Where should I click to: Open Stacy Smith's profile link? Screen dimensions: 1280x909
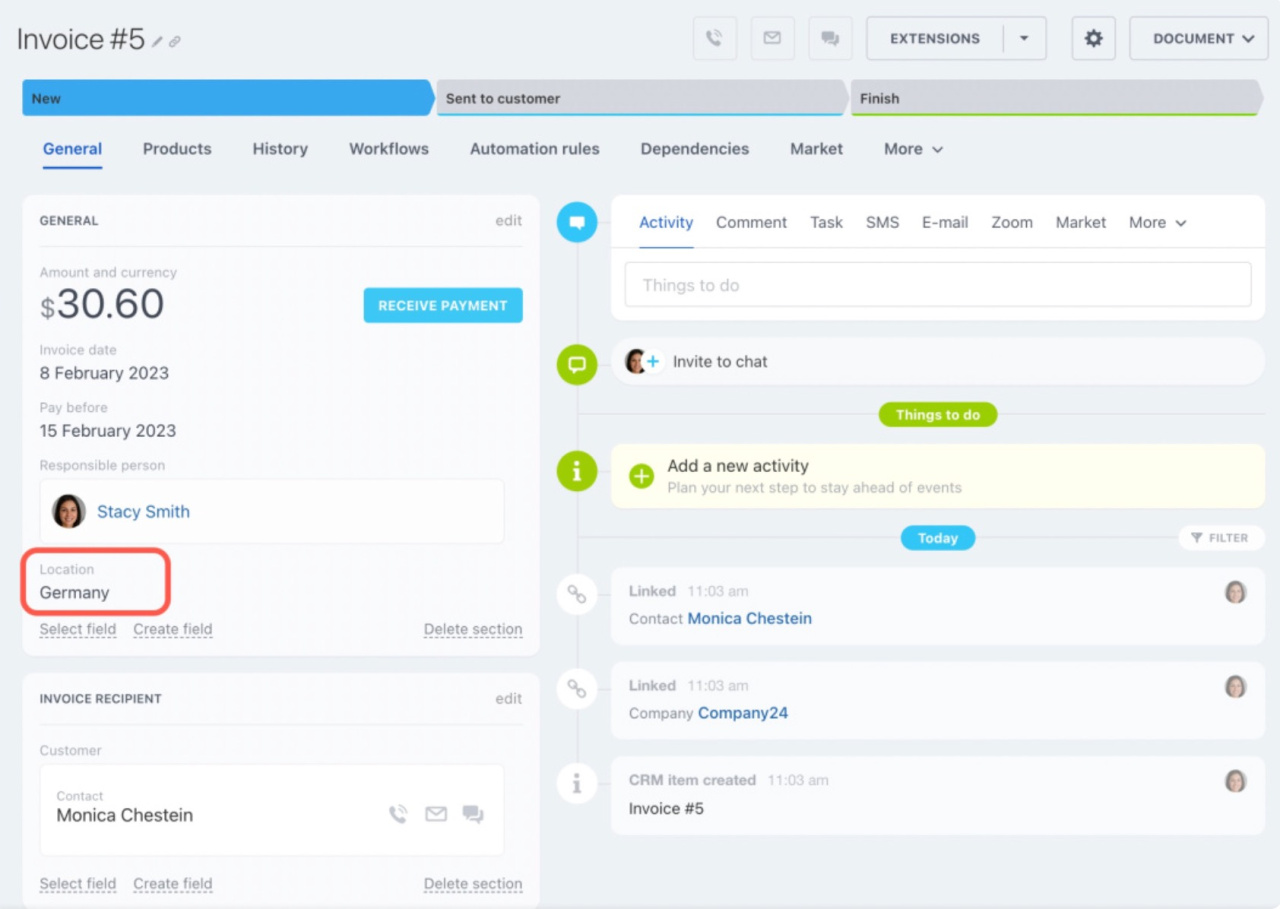point(143,512)
